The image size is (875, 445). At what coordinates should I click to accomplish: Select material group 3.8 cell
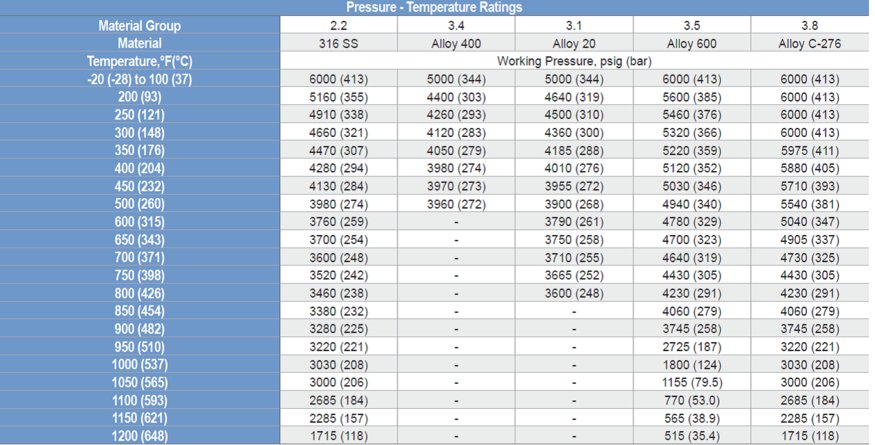point(809,25)
